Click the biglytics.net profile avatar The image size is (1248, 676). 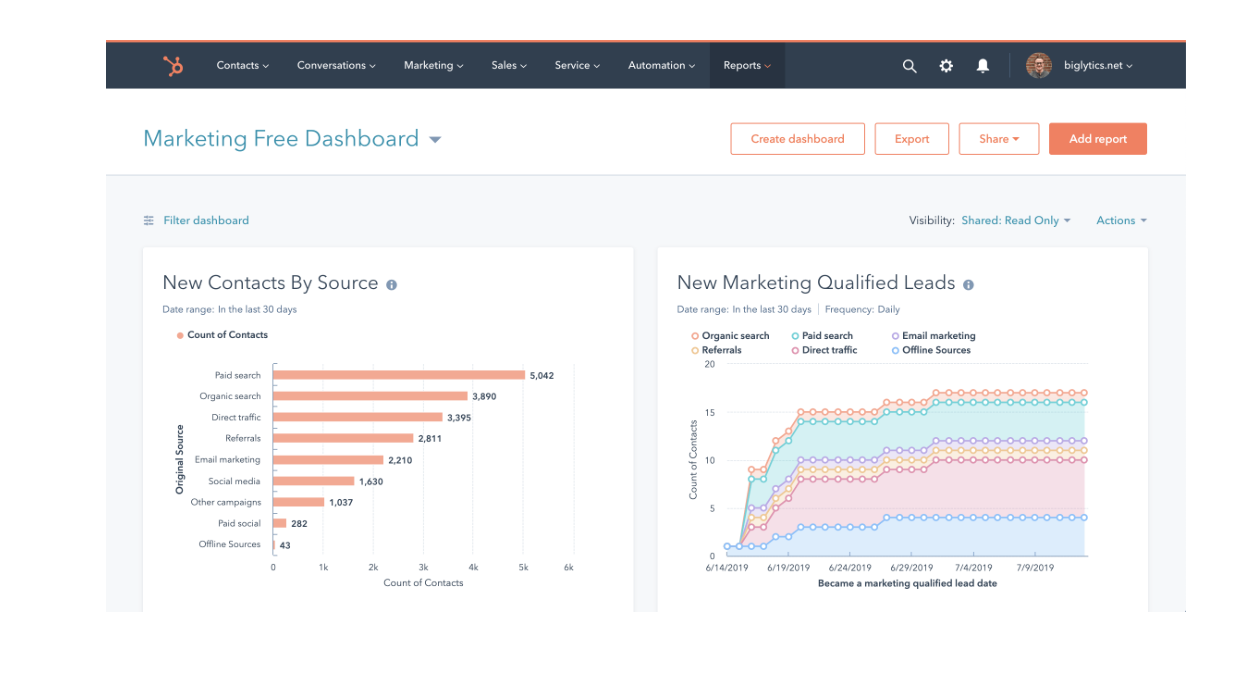click(1038, 65)
